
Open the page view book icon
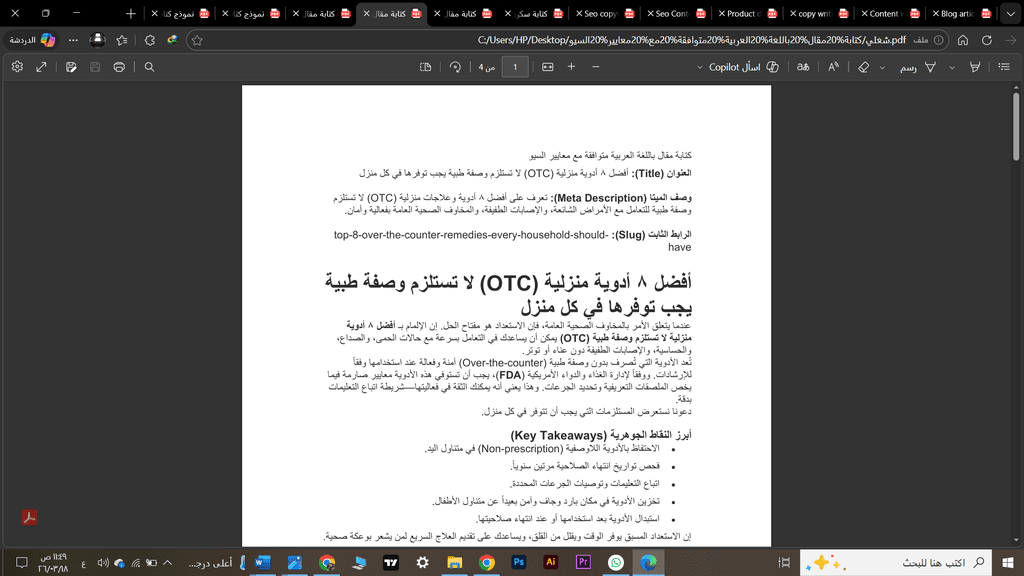click(x=425, y=67)
